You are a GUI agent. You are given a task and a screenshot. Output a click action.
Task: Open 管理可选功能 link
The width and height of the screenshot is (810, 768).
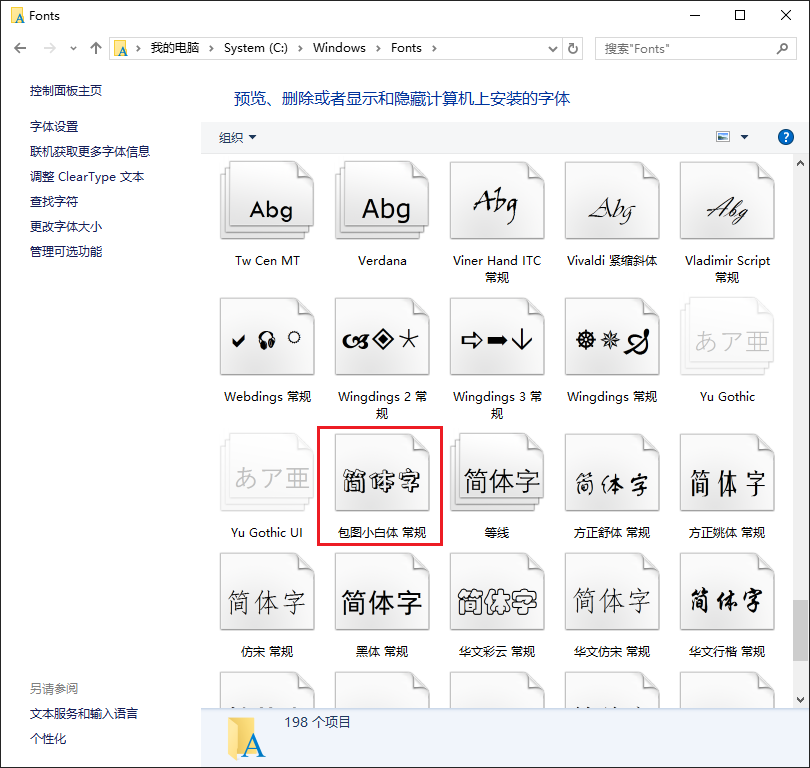click(x=66, y=252)
